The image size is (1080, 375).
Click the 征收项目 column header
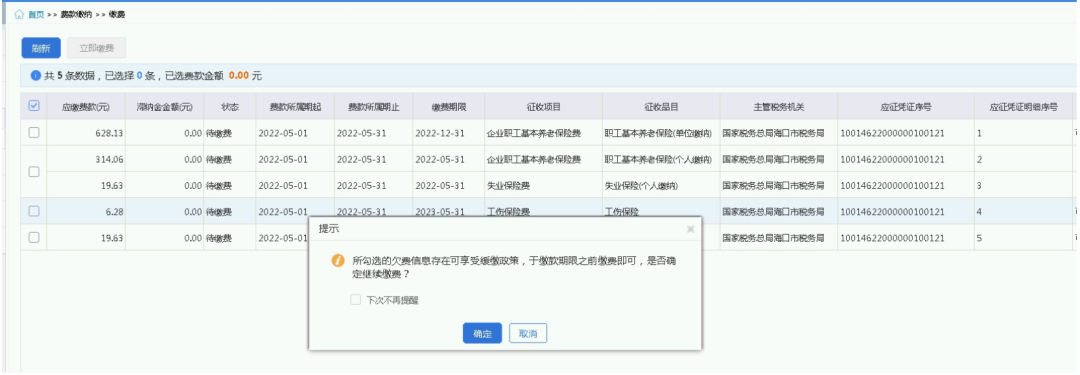tap(543, 107)
